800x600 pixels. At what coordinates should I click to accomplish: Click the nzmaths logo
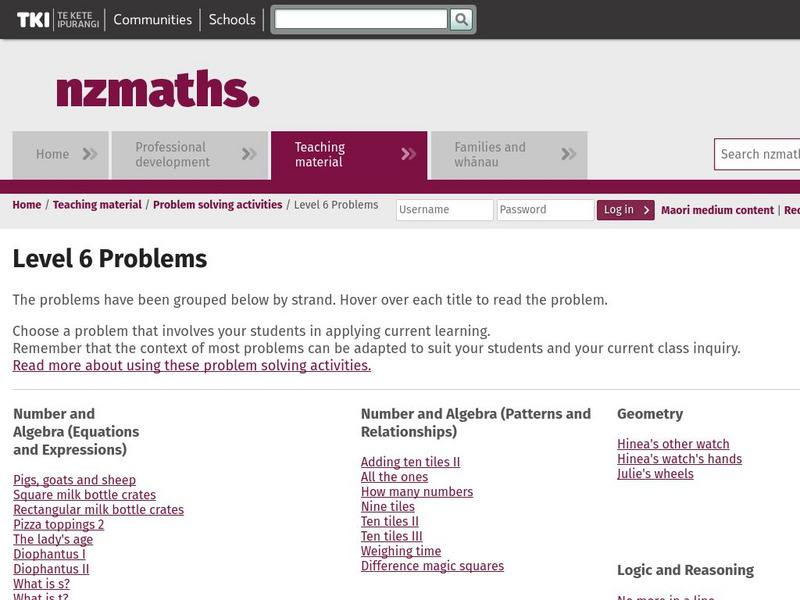(158, 89)
